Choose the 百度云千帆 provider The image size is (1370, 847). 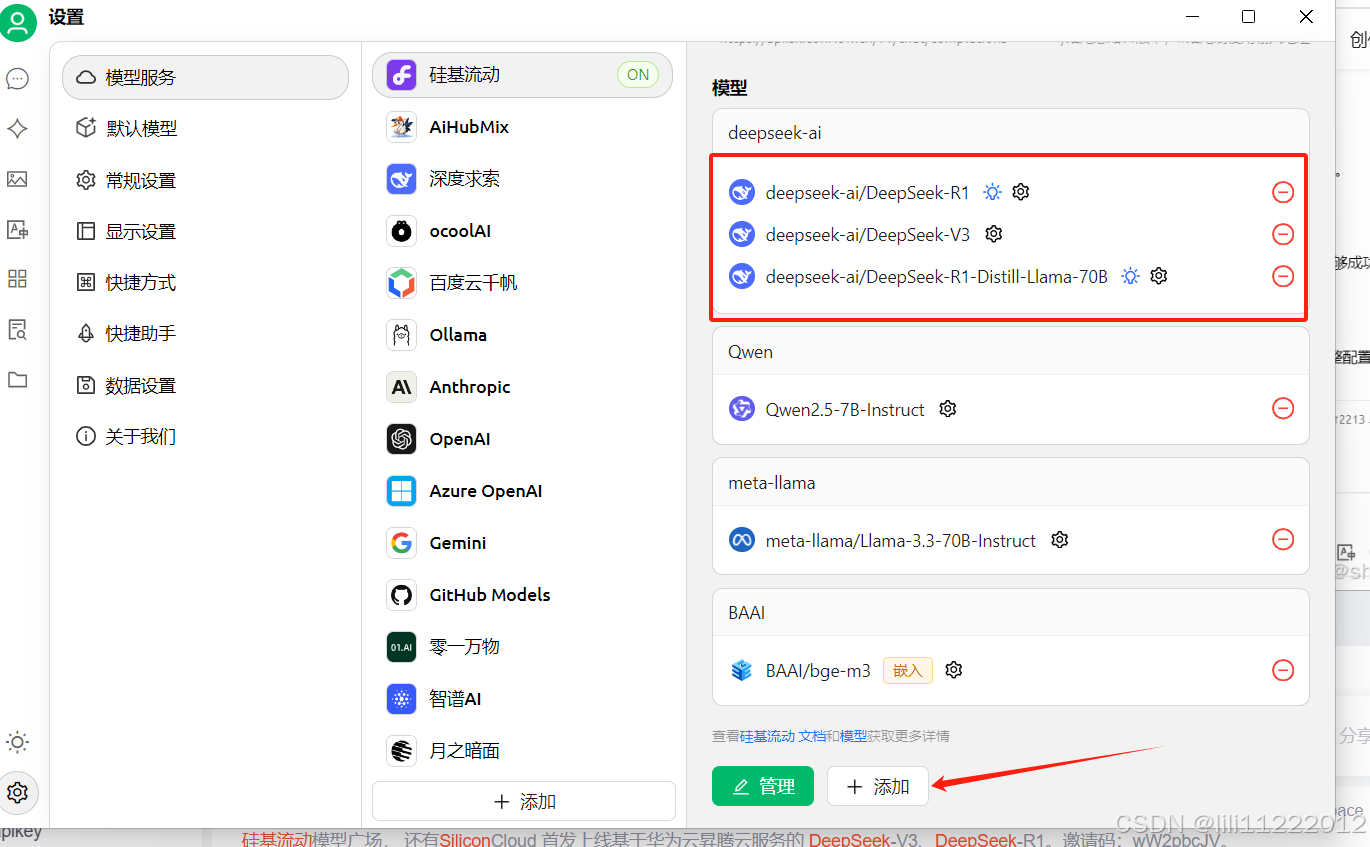tap(523, 283)
